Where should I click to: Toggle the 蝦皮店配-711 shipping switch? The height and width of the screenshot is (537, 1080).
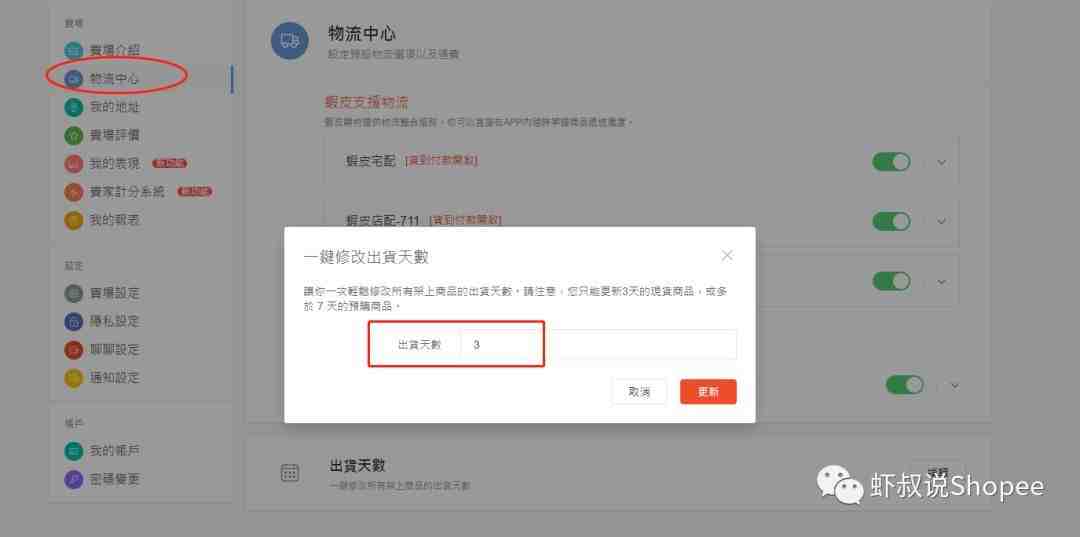point(891,222)
